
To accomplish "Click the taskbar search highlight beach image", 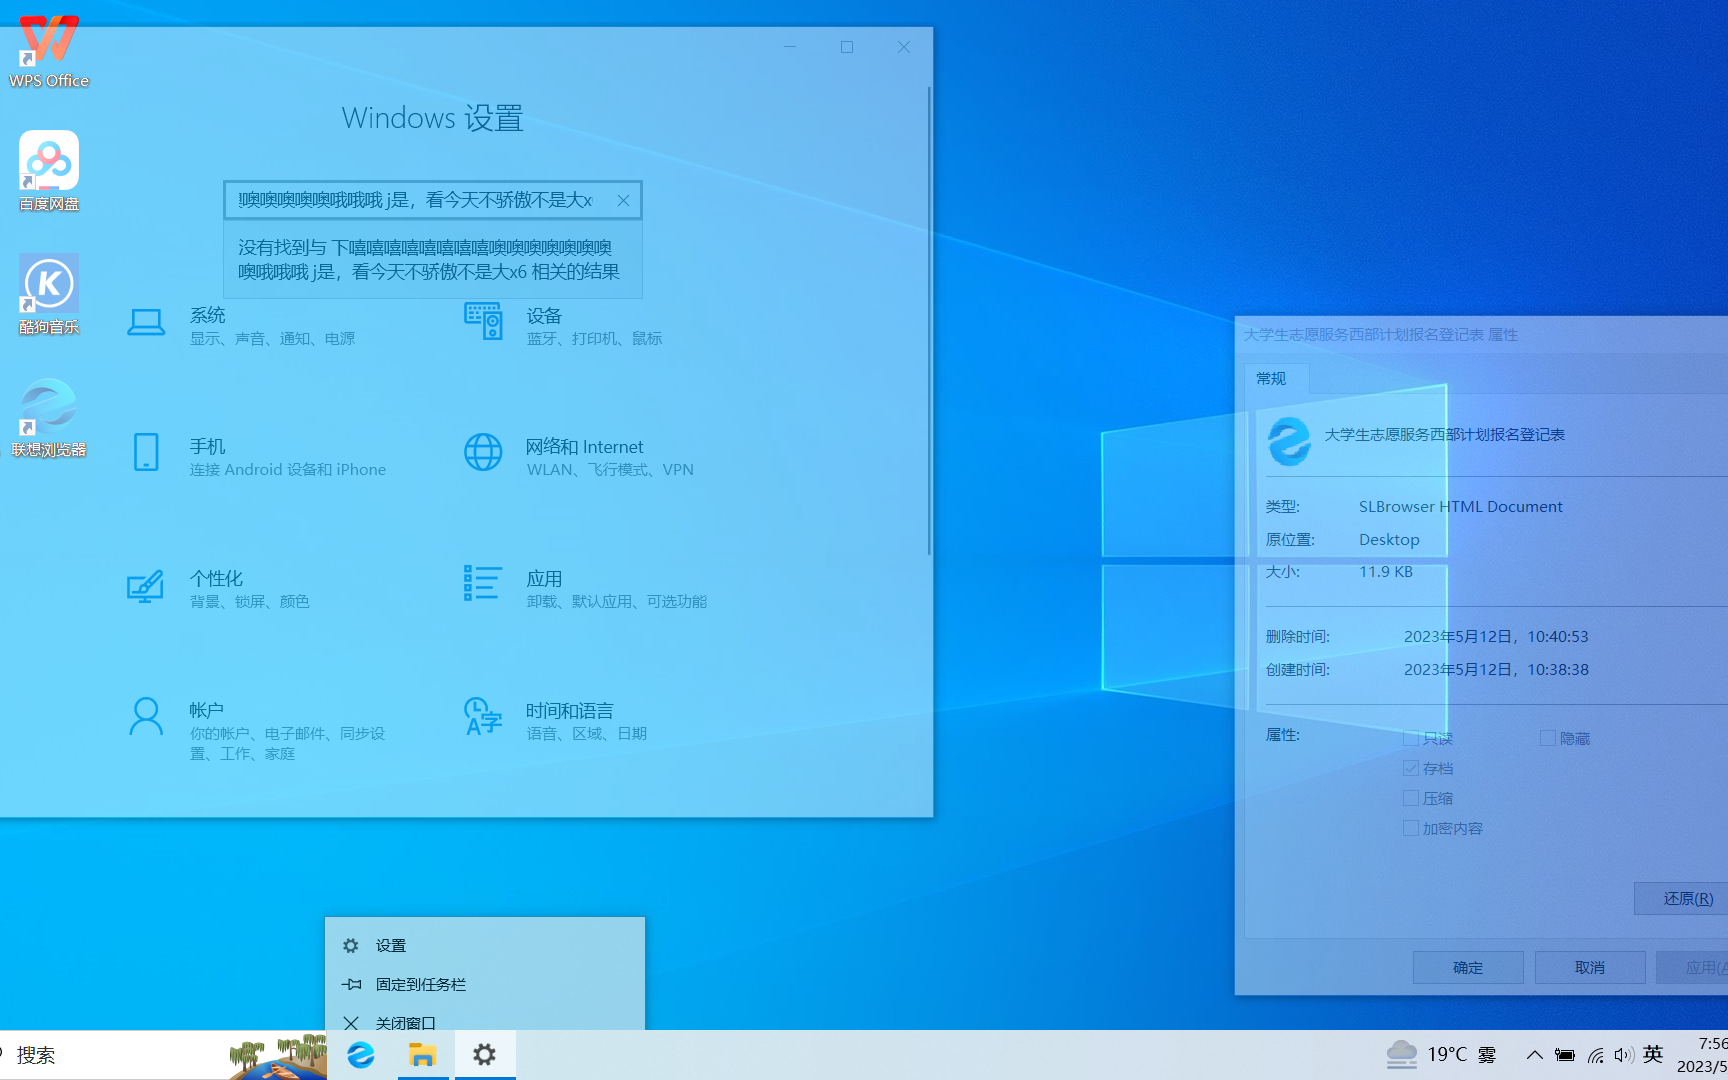I will click(278, 1056).
